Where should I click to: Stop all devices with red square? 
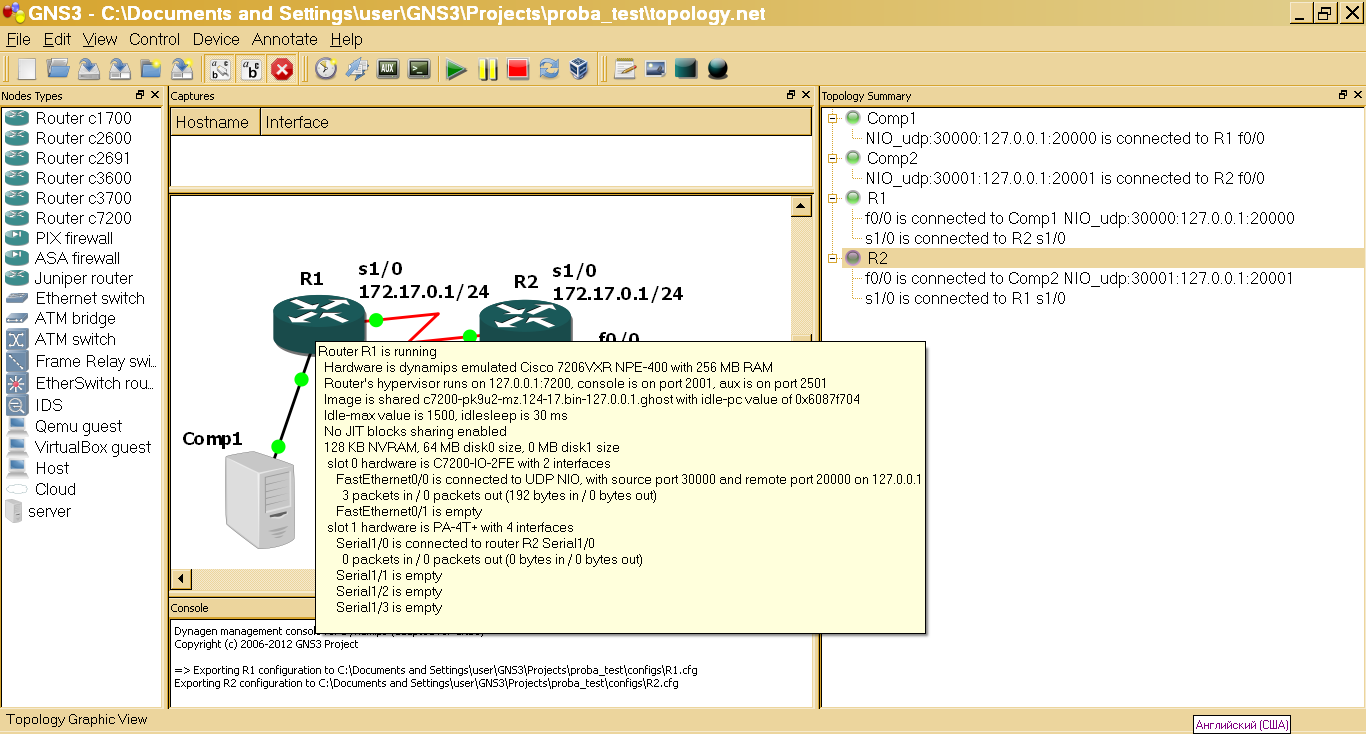coord(517,69)
